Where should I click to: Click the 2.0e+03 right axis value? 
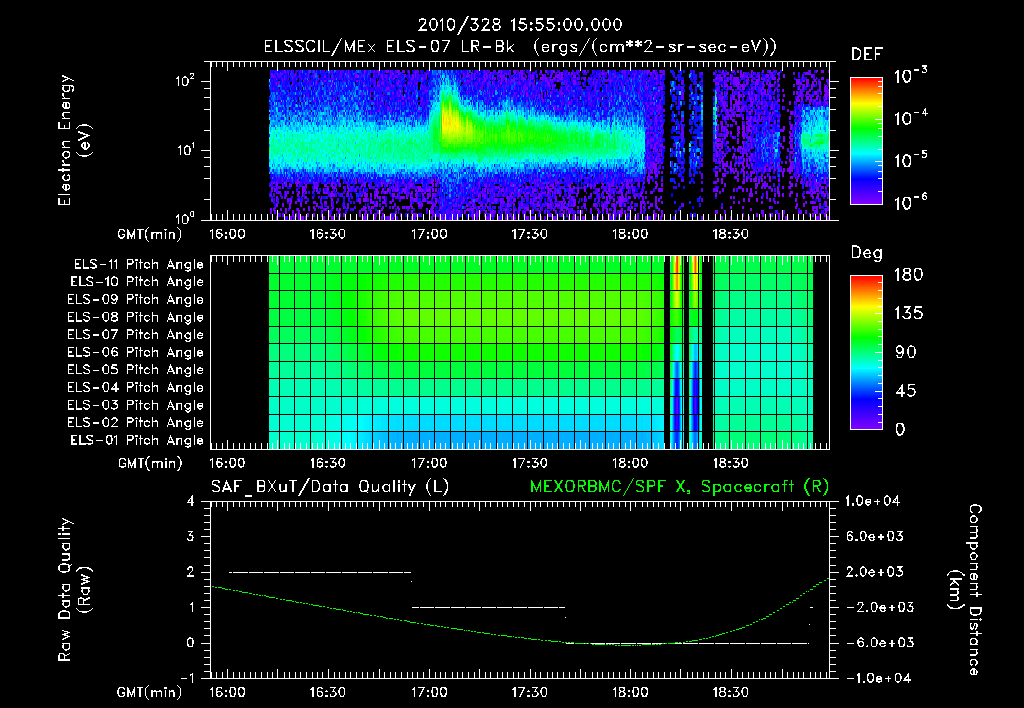pyautogui.click(x=874, y=571)
